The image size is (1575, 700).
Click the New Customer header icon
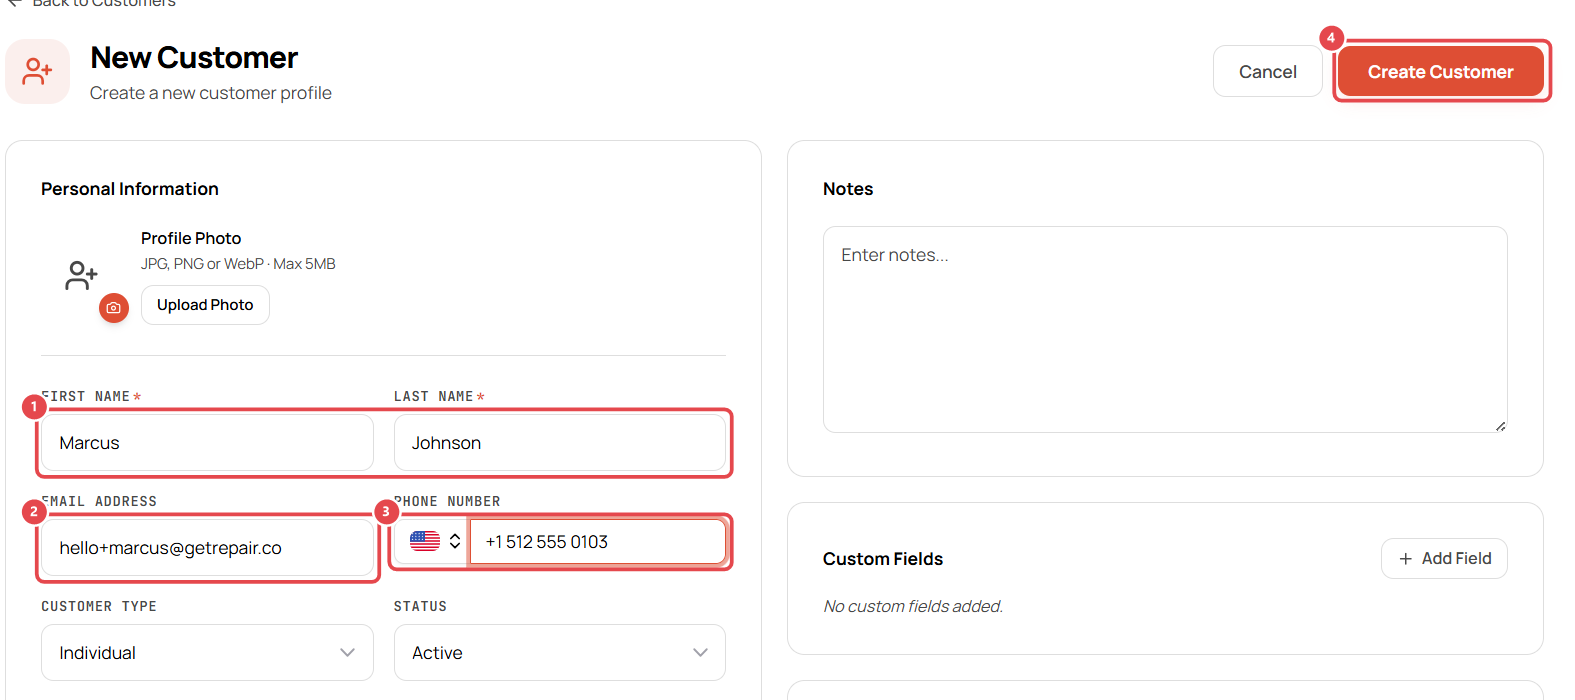tap(38, 72)
